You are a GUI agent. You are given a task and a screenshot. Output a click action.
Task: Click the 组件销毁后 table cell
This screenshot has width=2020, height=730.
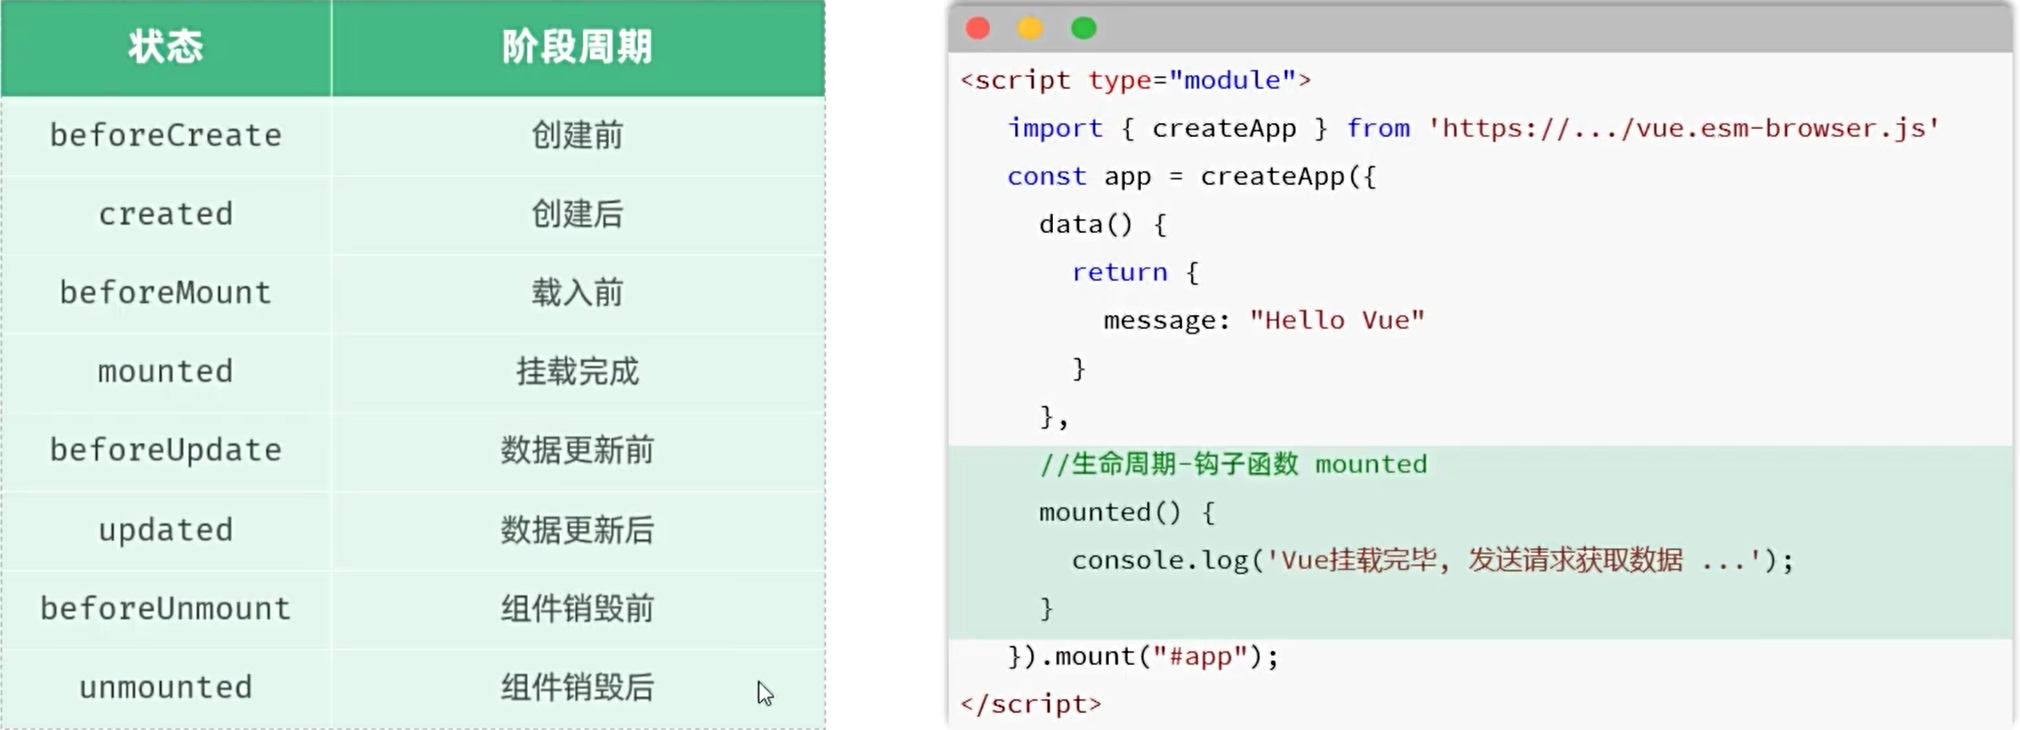tap(578, 688)
